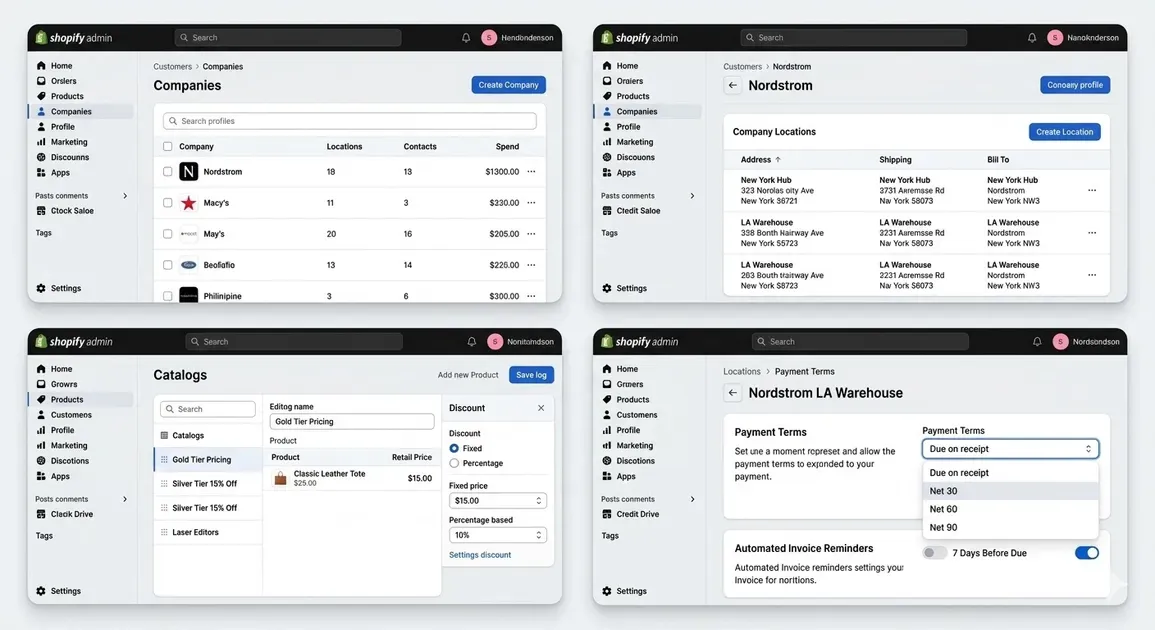This screenshot has height=630, width=1155.
Task: Open the Payment Terms dropdown
Action: (x=1010, y=449)
